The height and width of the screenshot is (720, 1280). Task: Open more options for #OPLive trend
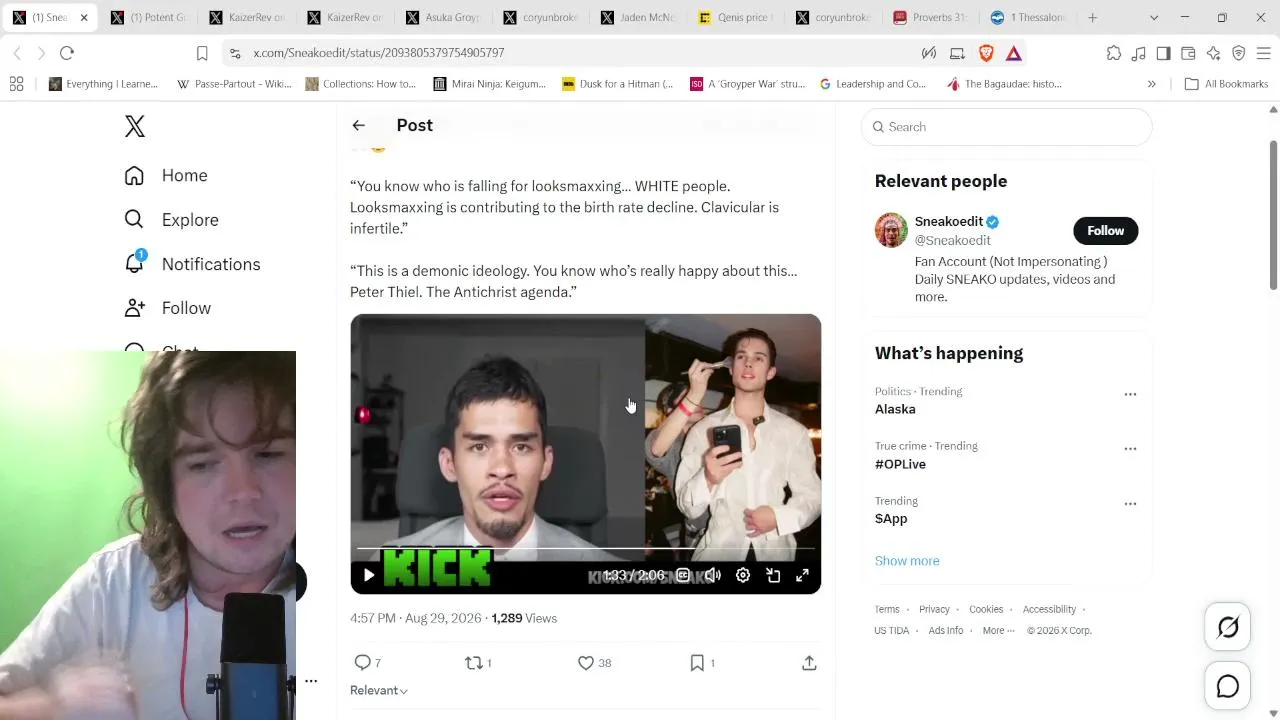pyautogui.click(x=1130, y=449)
